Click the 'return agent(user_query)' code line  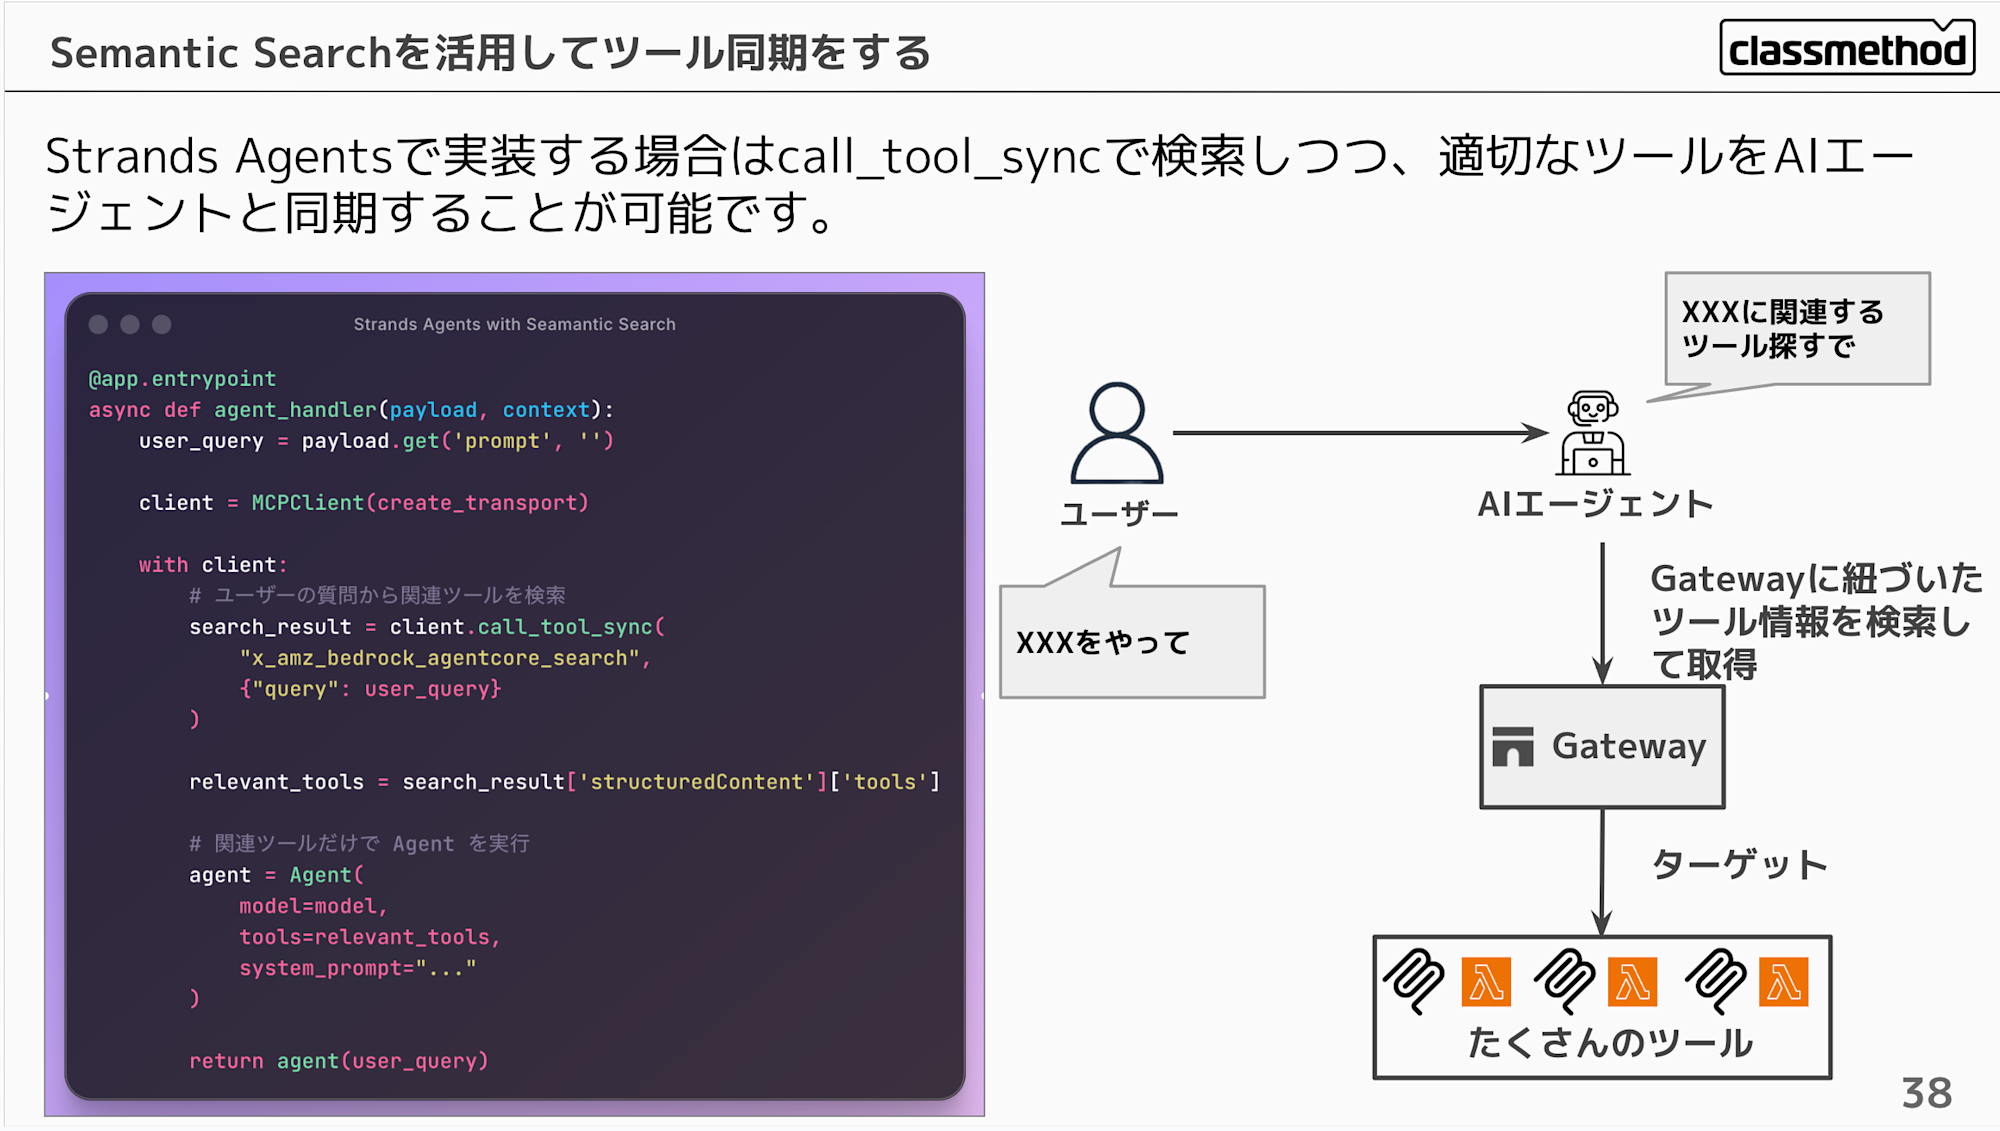click(339, 1061)
